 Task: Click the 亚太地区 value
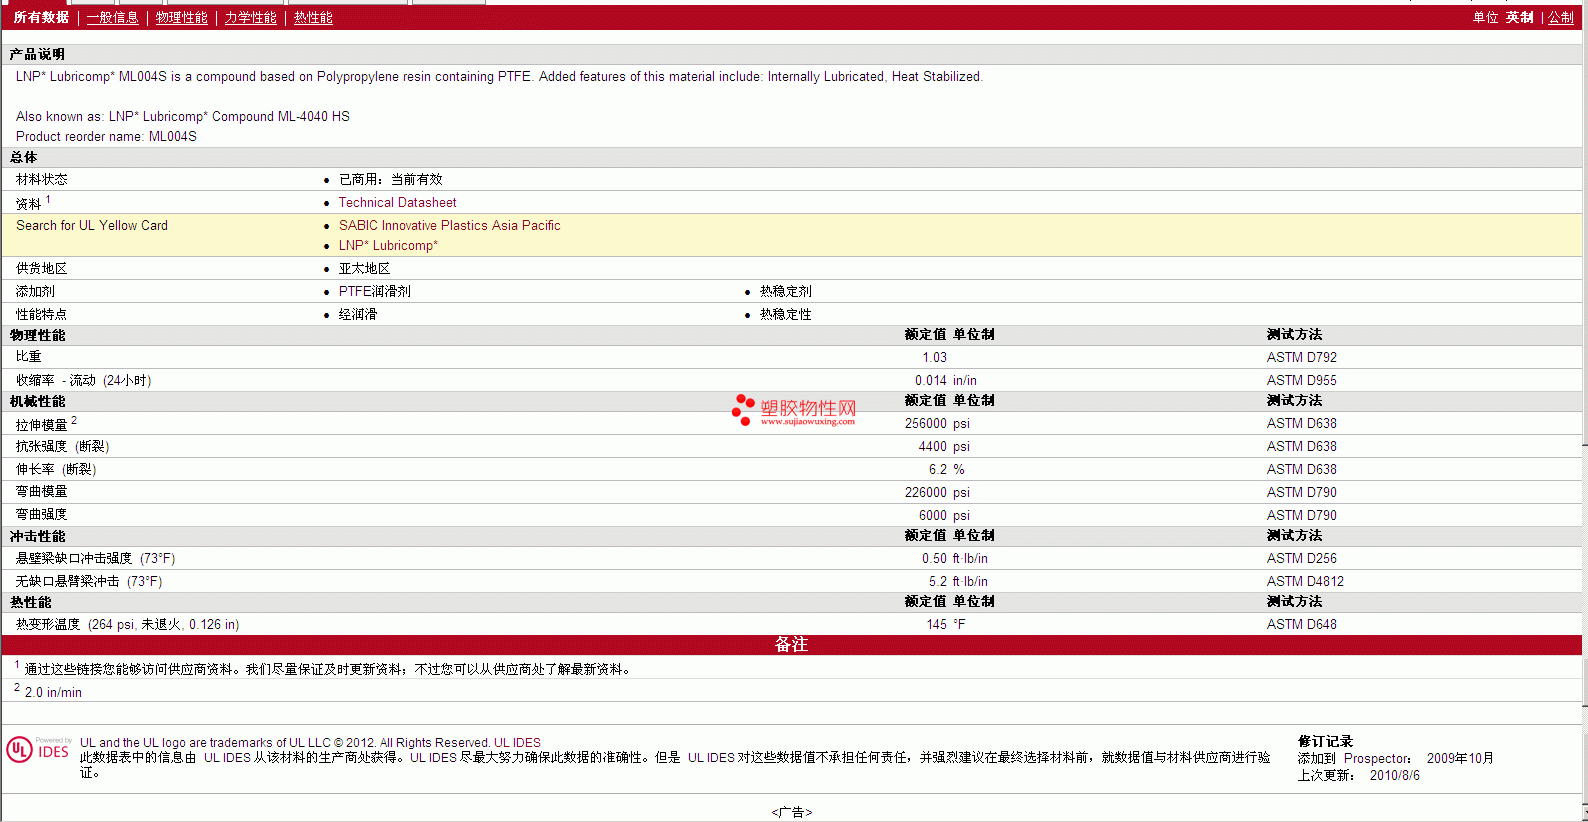[365, 269]
